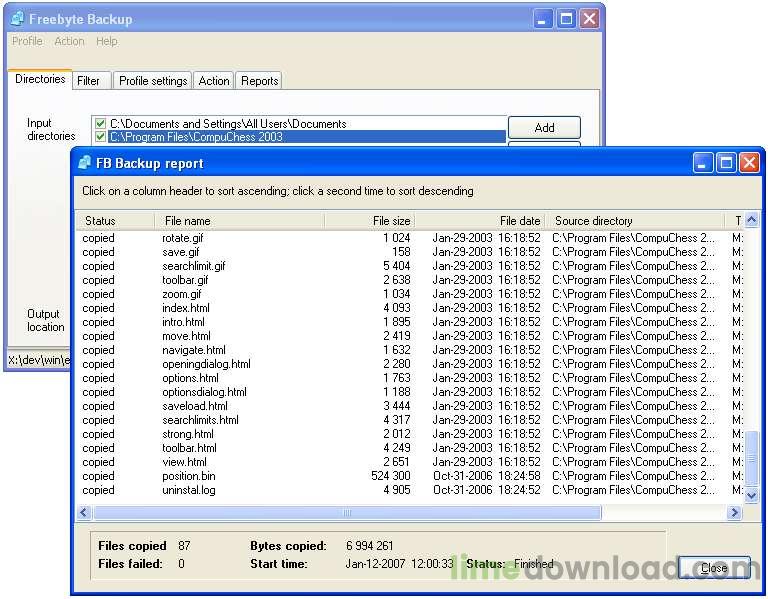Click the 524 300 file size value
The height and width of the screenshot is (599, 768).
391,476
